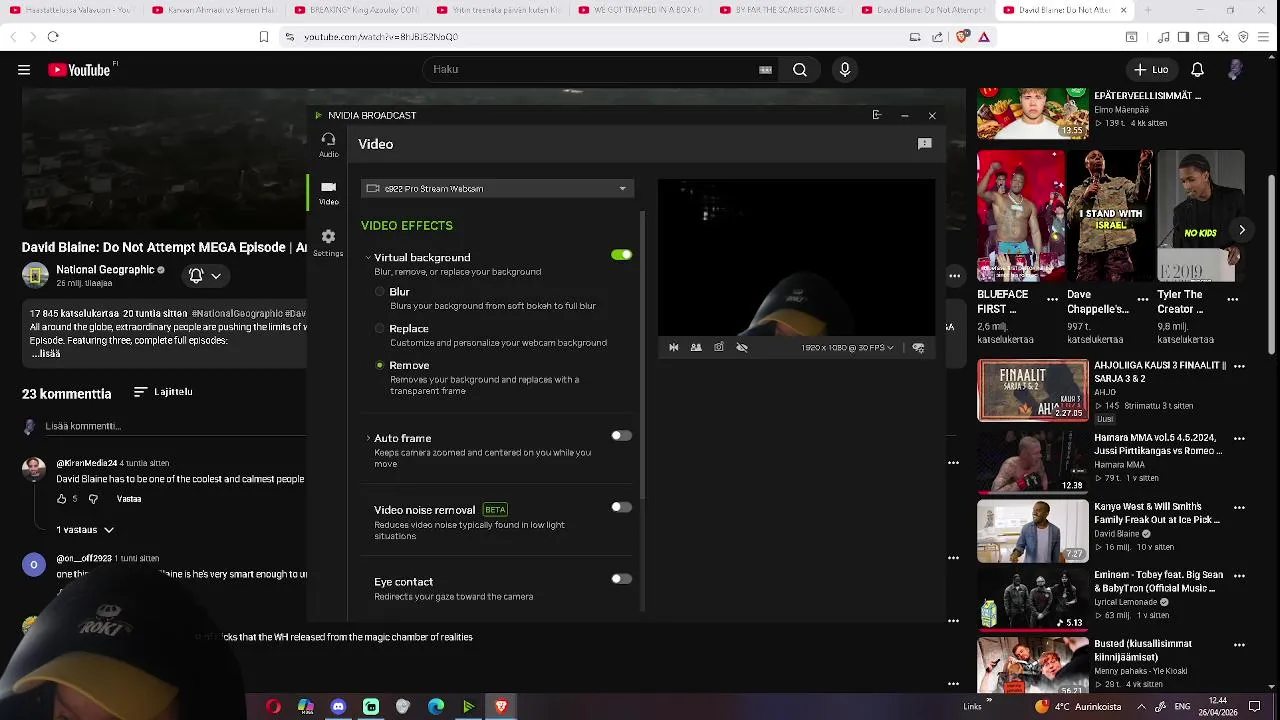The image size is (1280, 720).
Task: Open NVIDIA Broadcast Settings gear
Action: 328,242
